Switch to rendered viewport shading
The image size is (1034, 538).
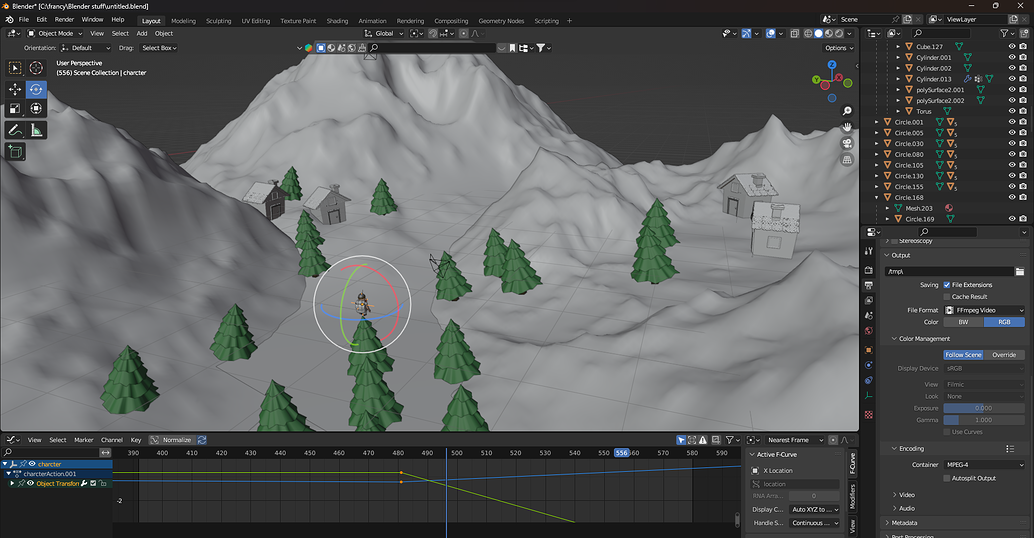[839, 34]
